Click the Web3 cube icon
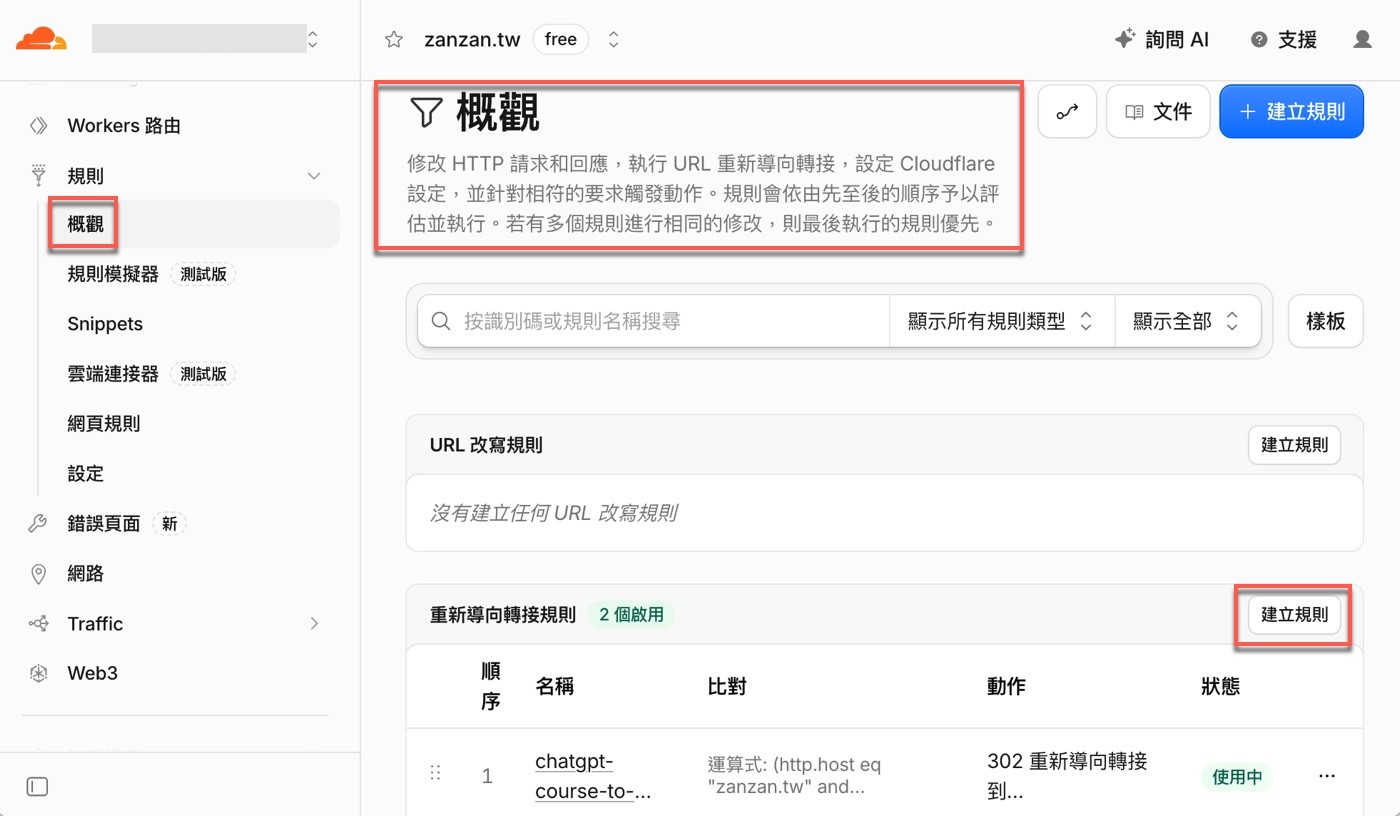The height and width of the screenshot is (816, 1400). point(38,674)
